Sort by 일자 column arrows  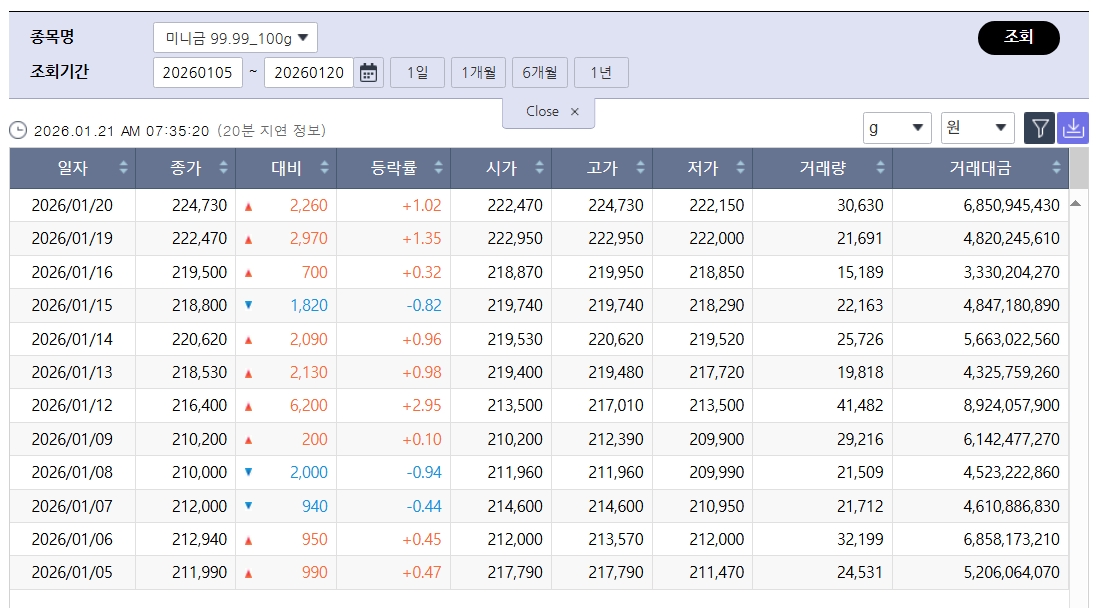(x=124, y=169)
